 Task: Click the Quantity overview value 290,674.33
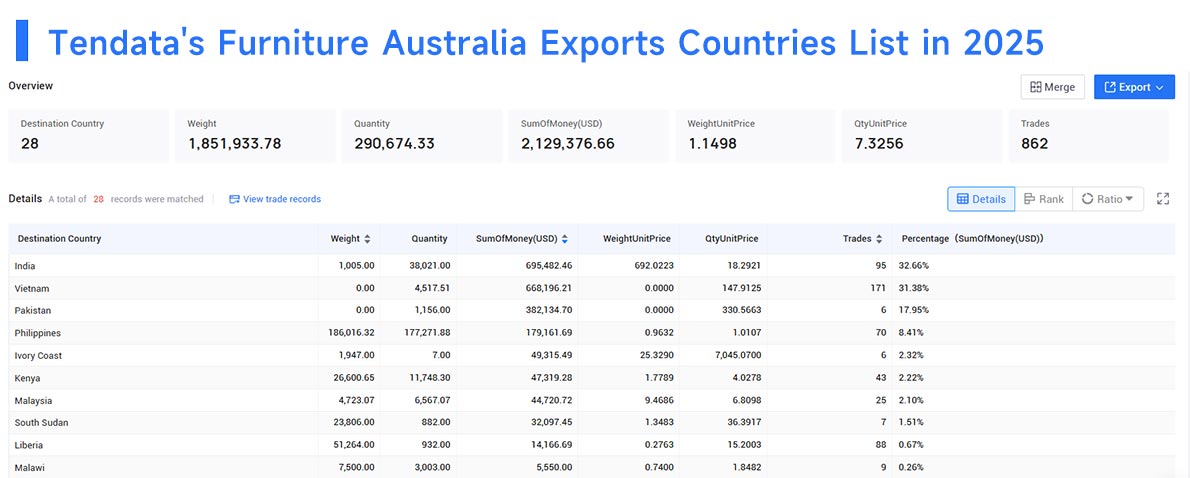pyautogui.click(x=395, y=143)
